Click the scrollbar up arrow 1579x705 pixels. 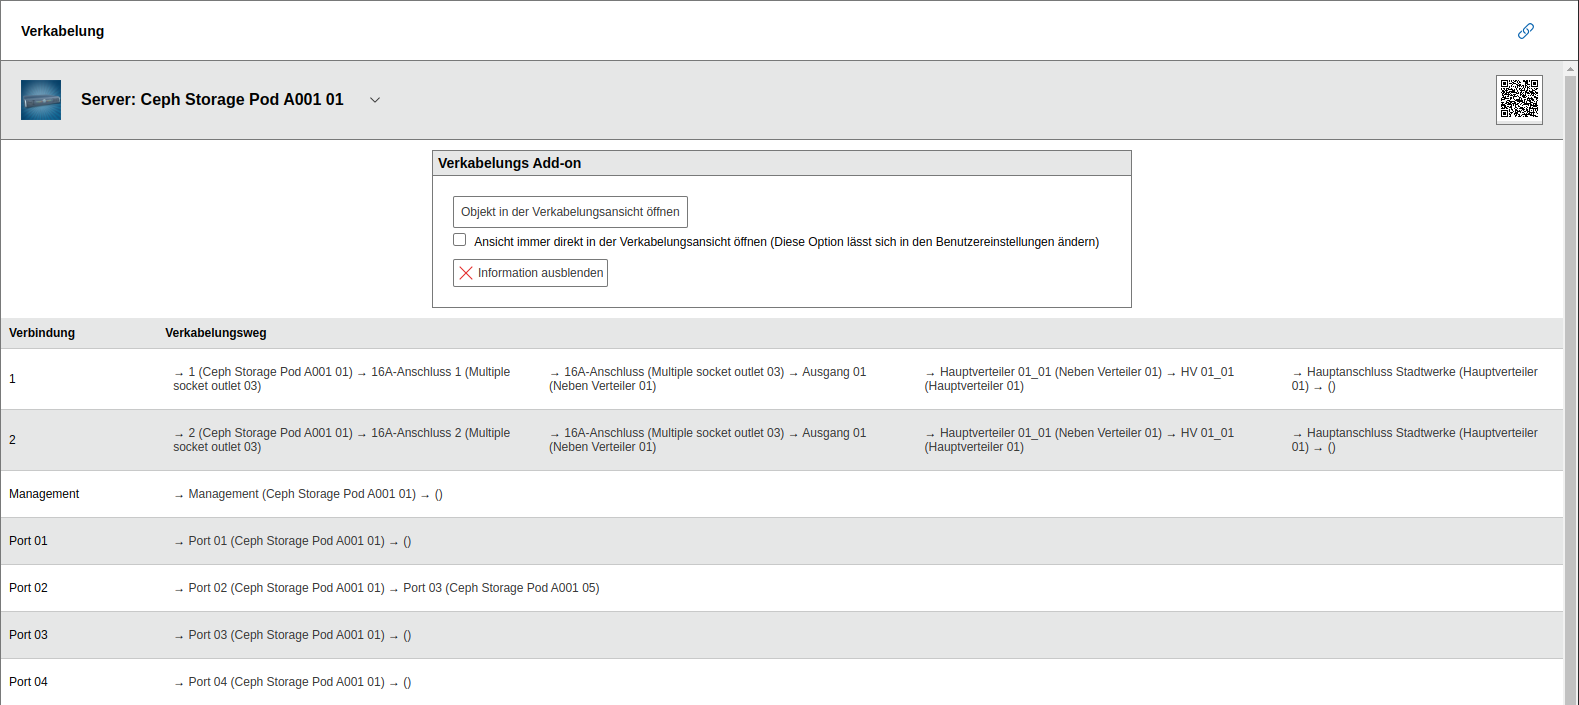(1570, 69)
